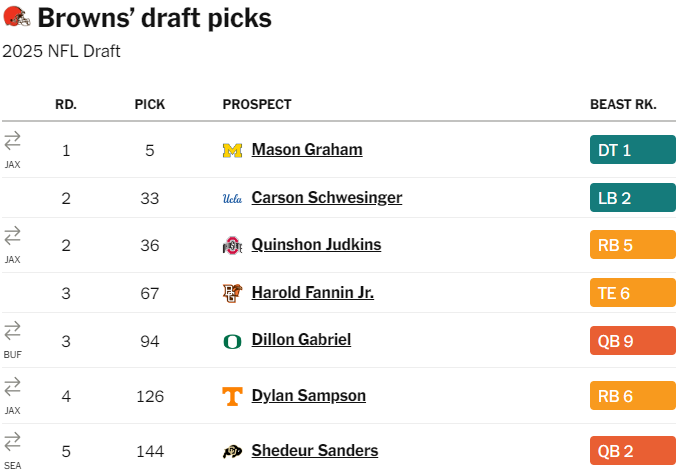Click the UCLA logo beside Carson Schwesinger
Screen dimensions: 680x473
(232, 198)
